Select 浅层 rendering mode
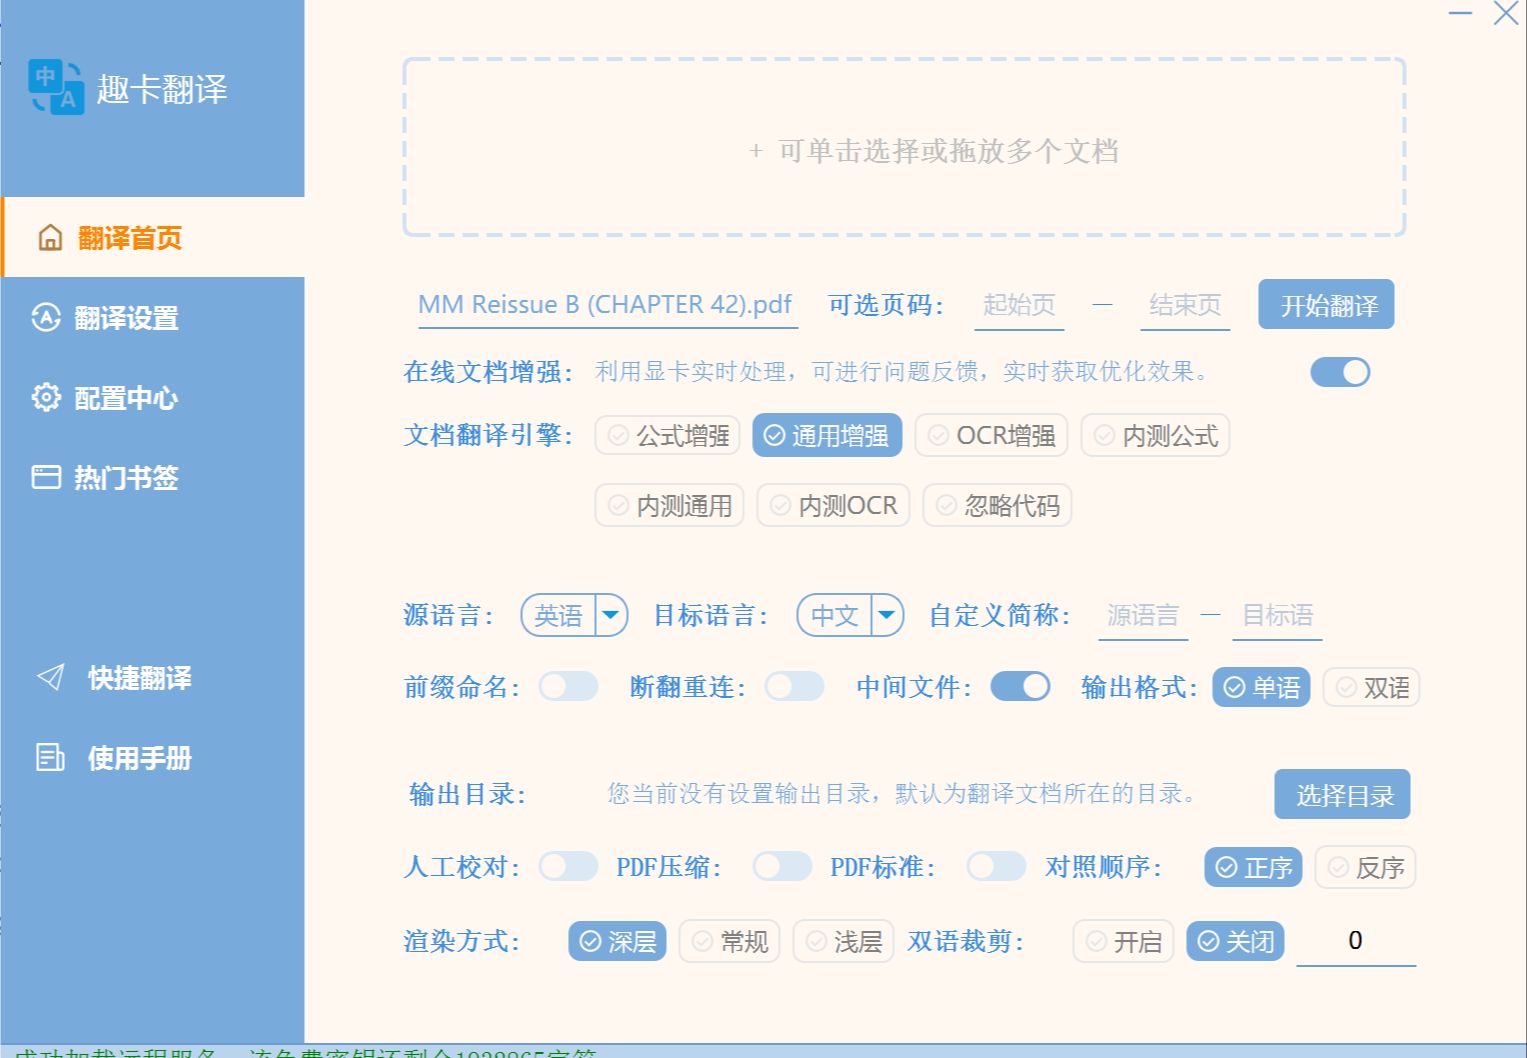Image resolution: width=1527 pixels, height=1058 pixels. pyautogui.click(x=843, y=941)
